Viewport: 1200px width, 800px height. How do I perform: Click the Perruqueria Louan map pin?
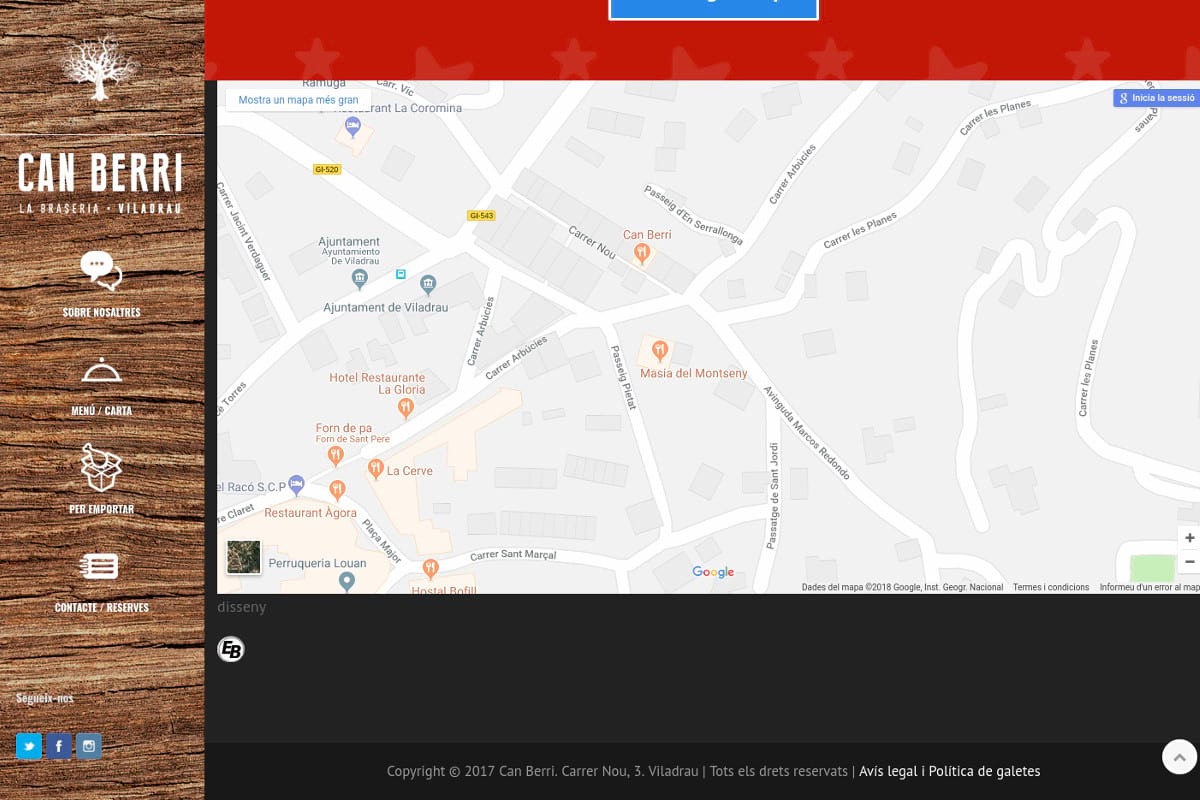pyautogui.click(x=346, y=581)
